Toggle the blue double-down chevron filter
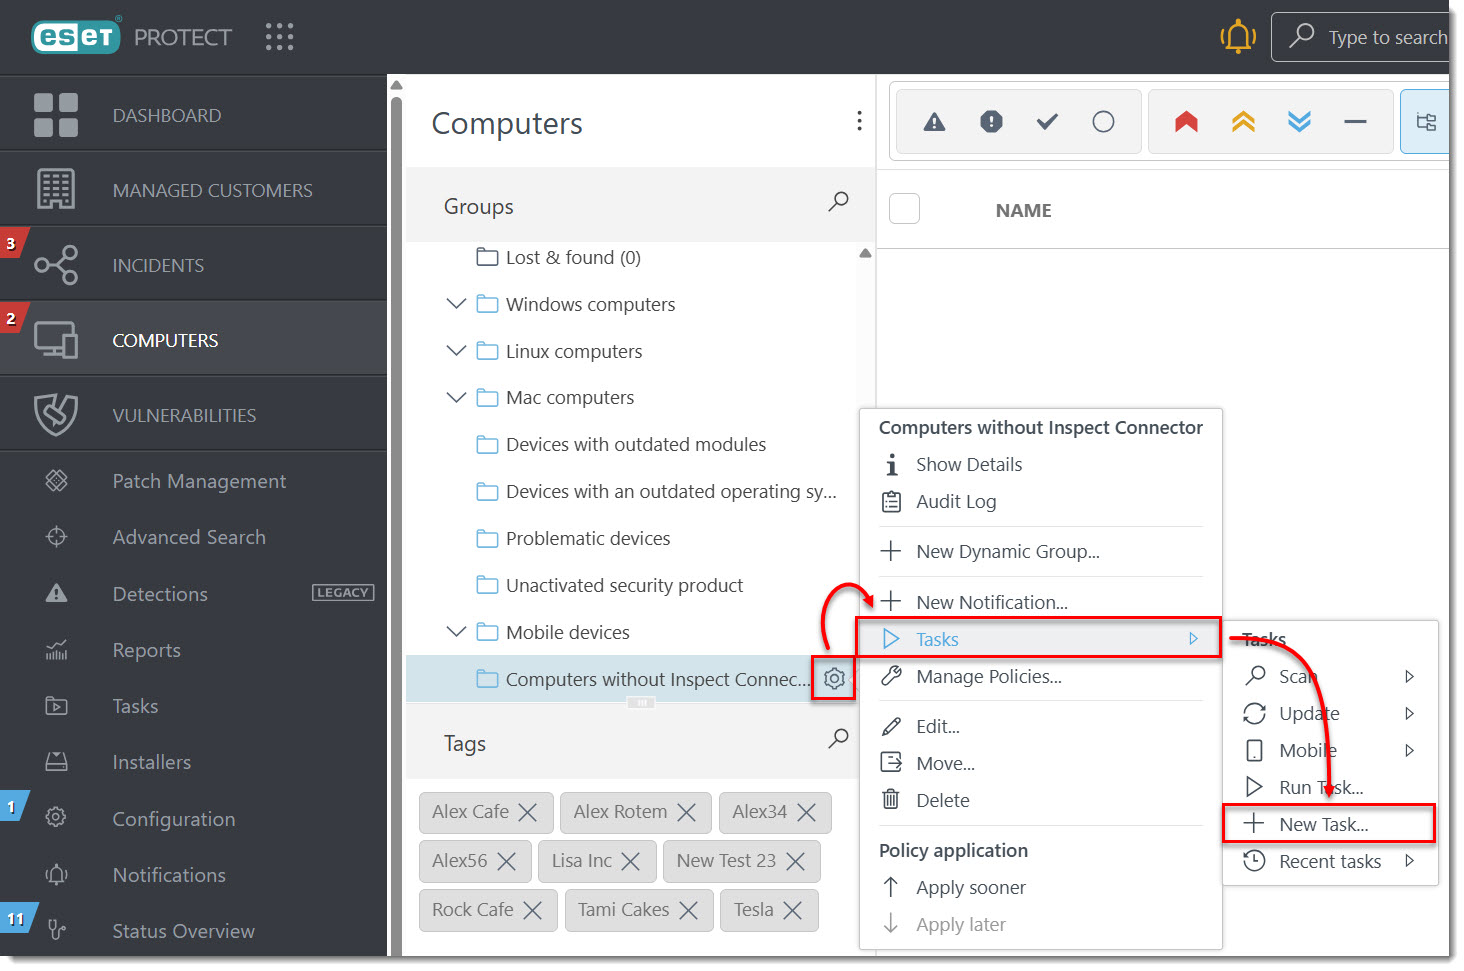Viewport: 1464px width, 971px height. coord(1299,122)
